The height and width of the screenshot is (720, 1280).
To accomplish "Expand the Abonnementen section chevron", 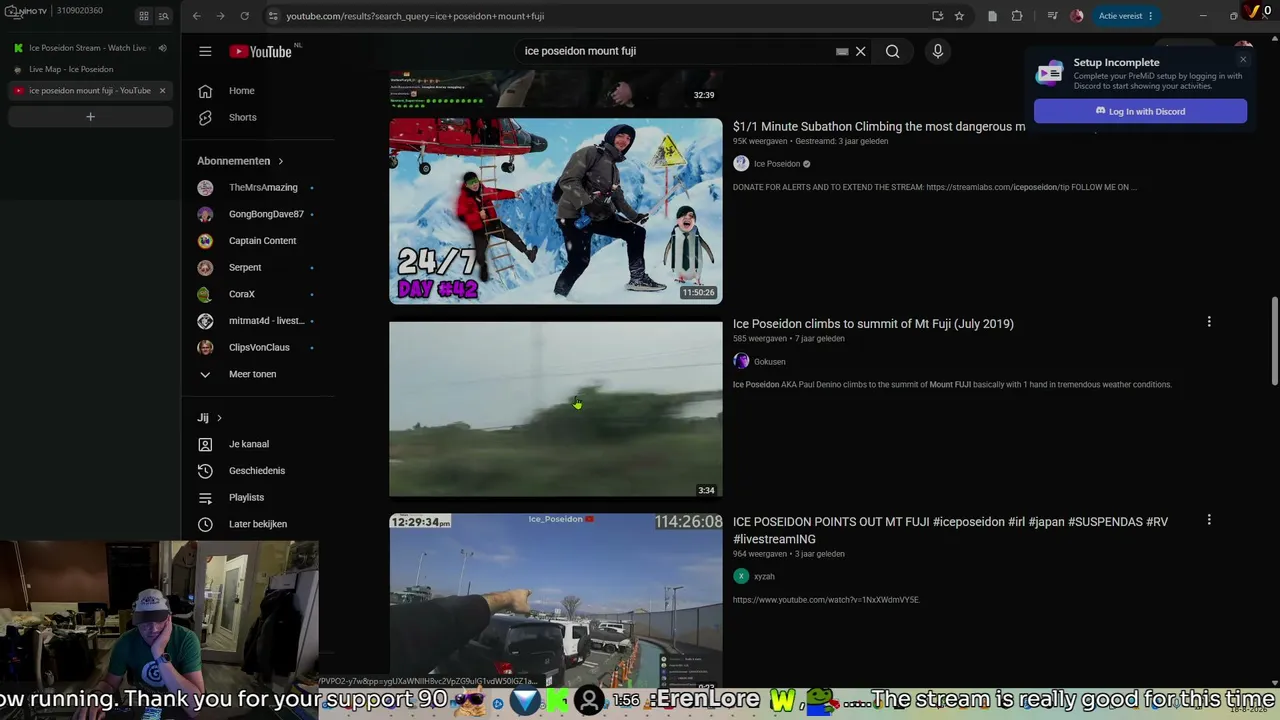I will click(280, 161).
